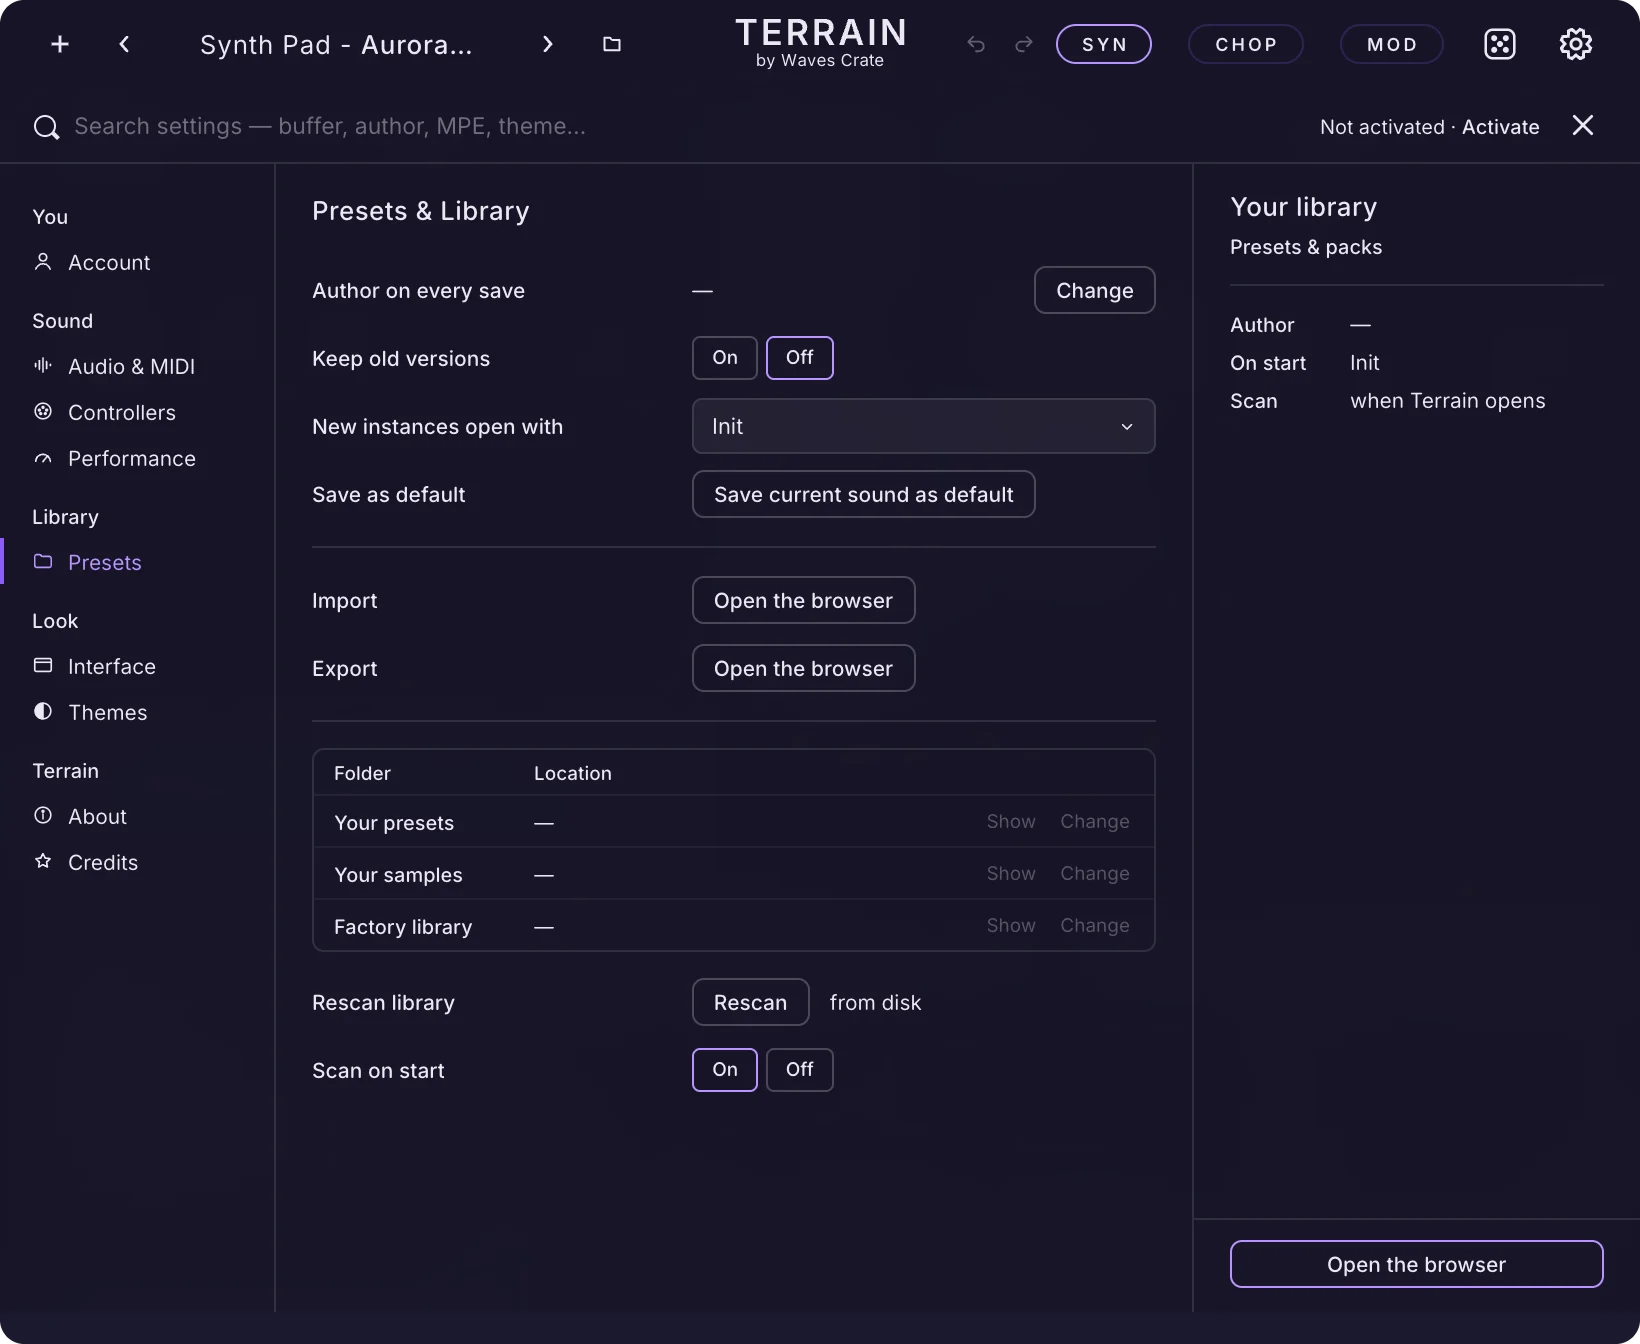Open settings via the gear icon

pyautogui.click(x=1576, y=44)
